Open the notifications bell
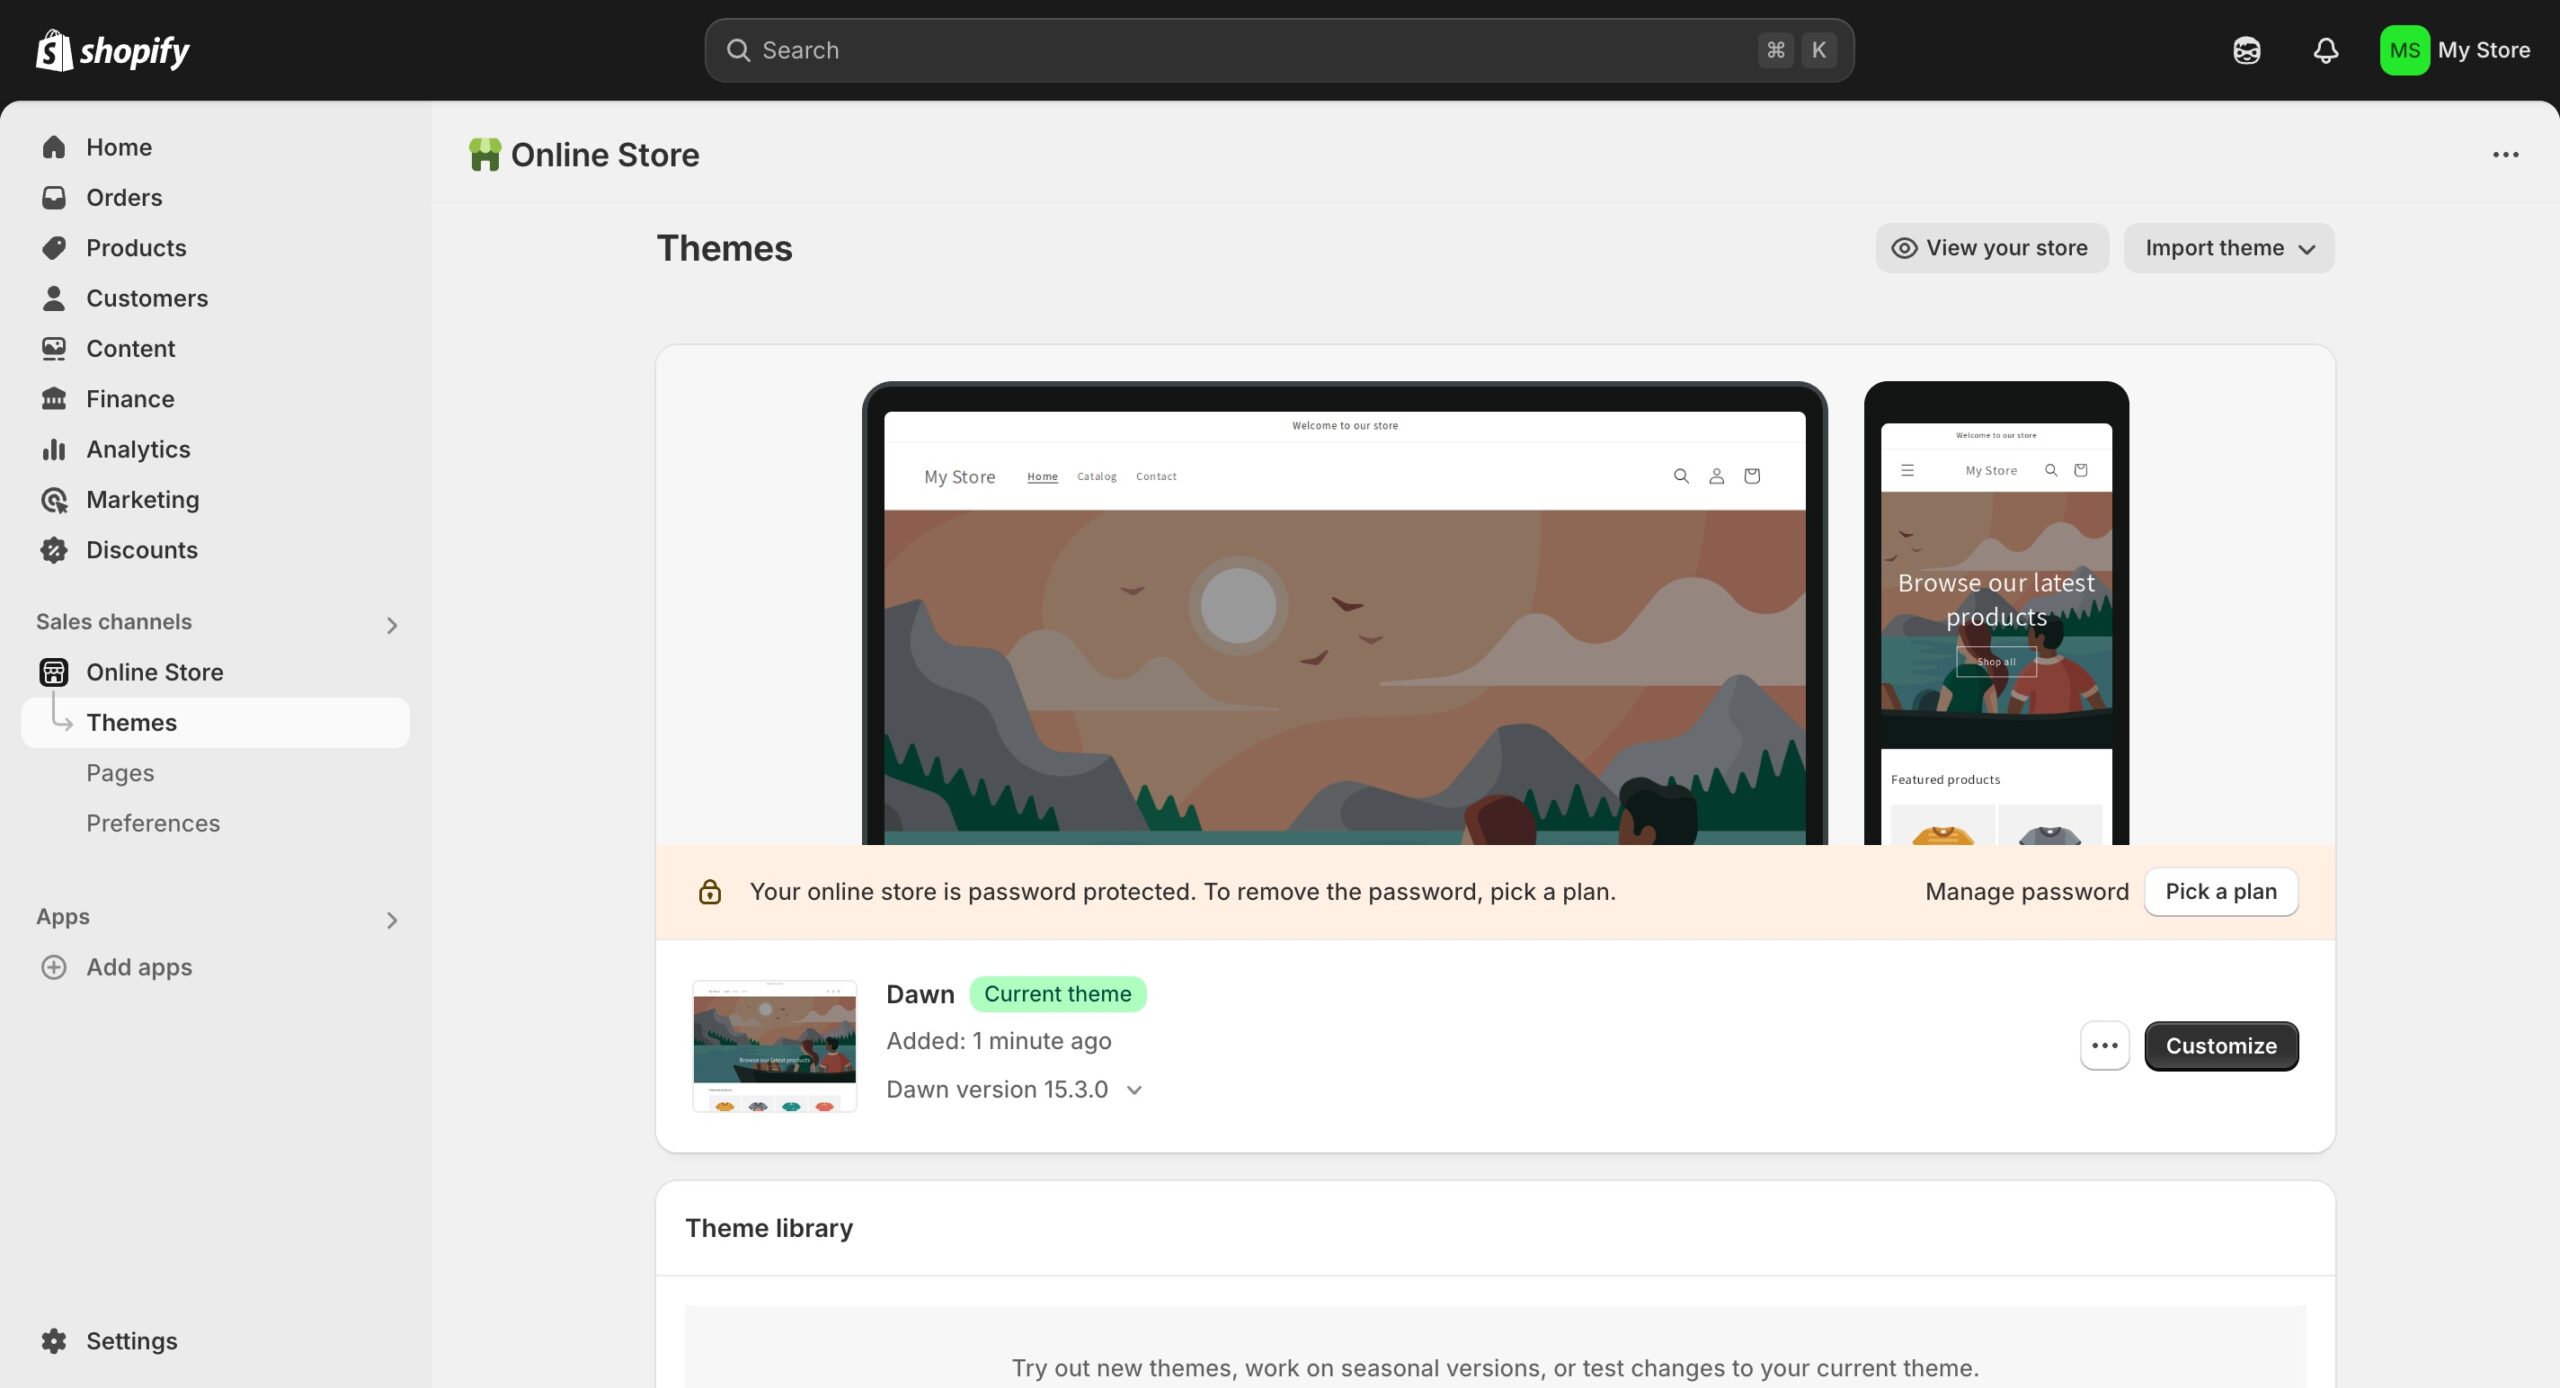The height and width of the screenshot is (1388, 2560). [x=2325, y=50]
